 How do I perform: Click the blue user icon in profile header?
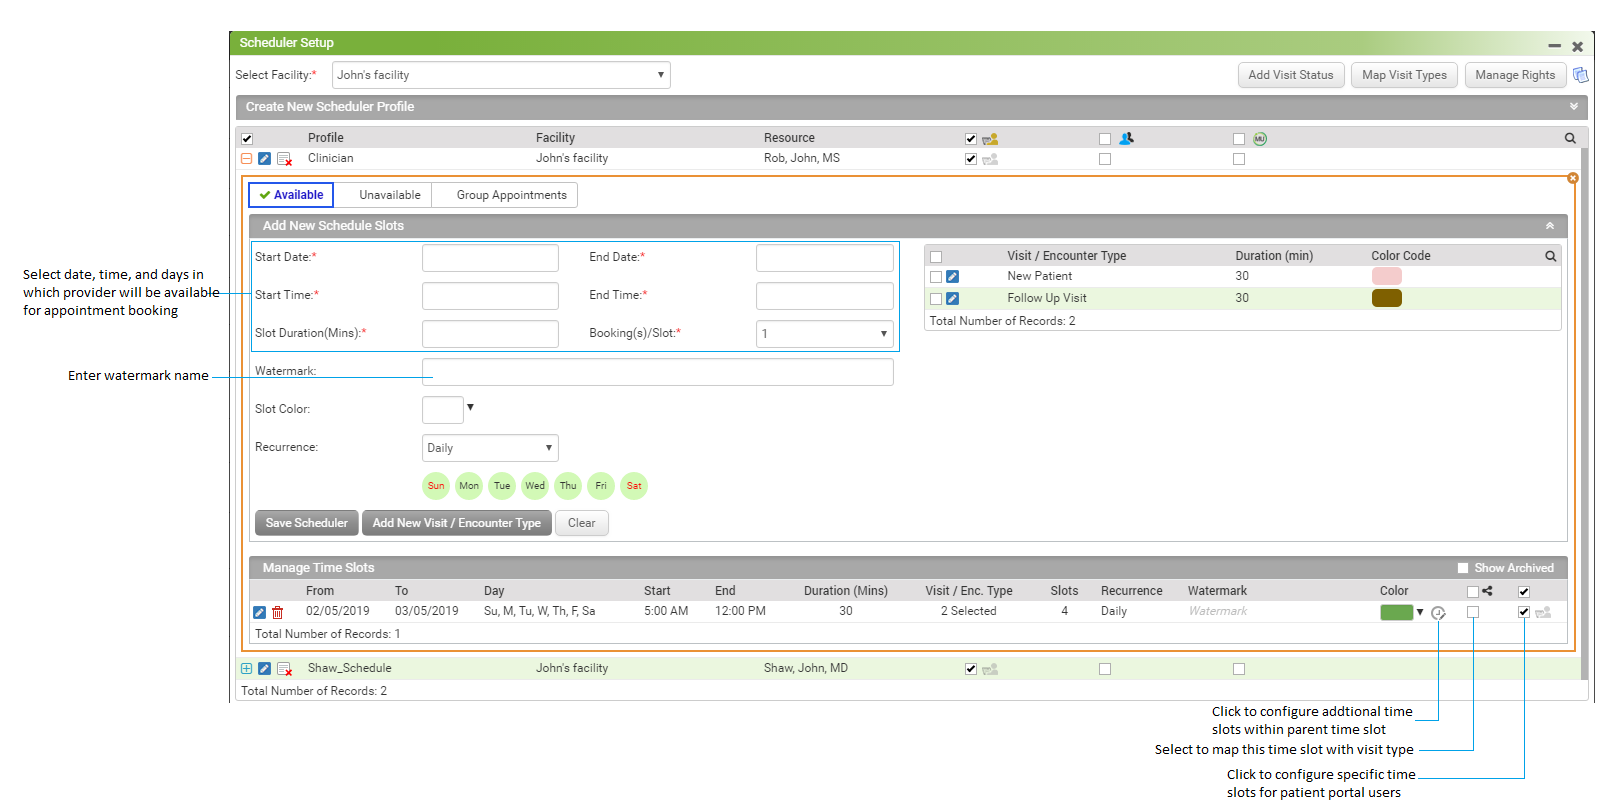coord(1126,139)
